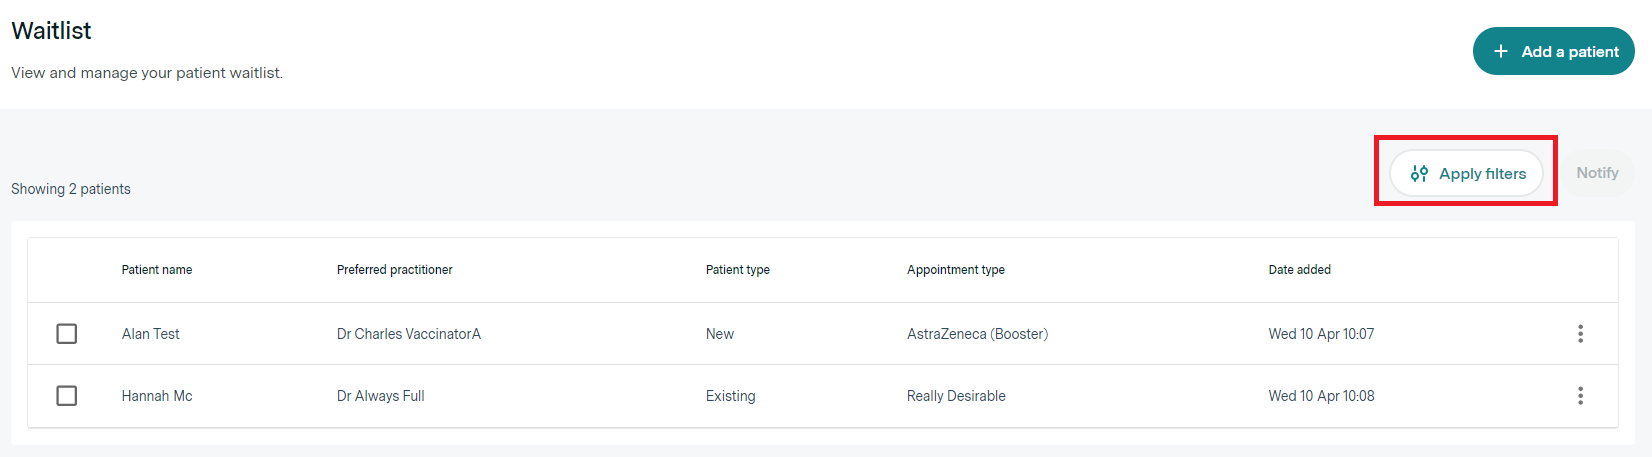The width and height of the screenshot is (1652, 457).
Task: Sort by the Patient name column header
Action: click(157, 270)
